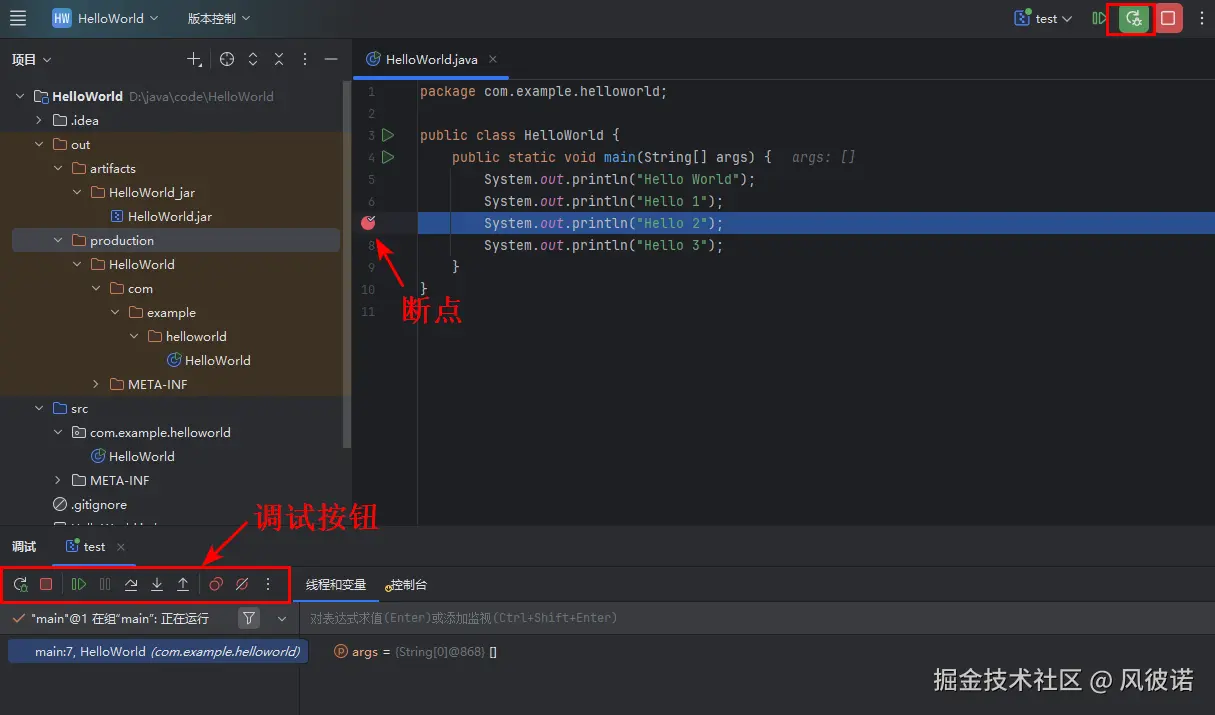Add new item in Project panel
This screenshot has height=715, width=1215.
coord(195,59)
